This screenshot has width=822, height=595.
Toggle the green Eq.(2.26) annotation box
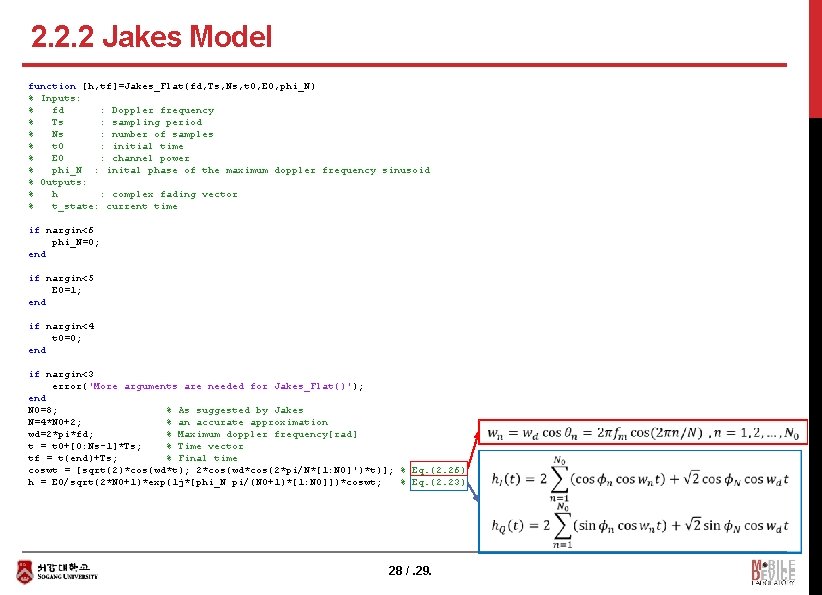pyautogui.click(x=437, y=469)
